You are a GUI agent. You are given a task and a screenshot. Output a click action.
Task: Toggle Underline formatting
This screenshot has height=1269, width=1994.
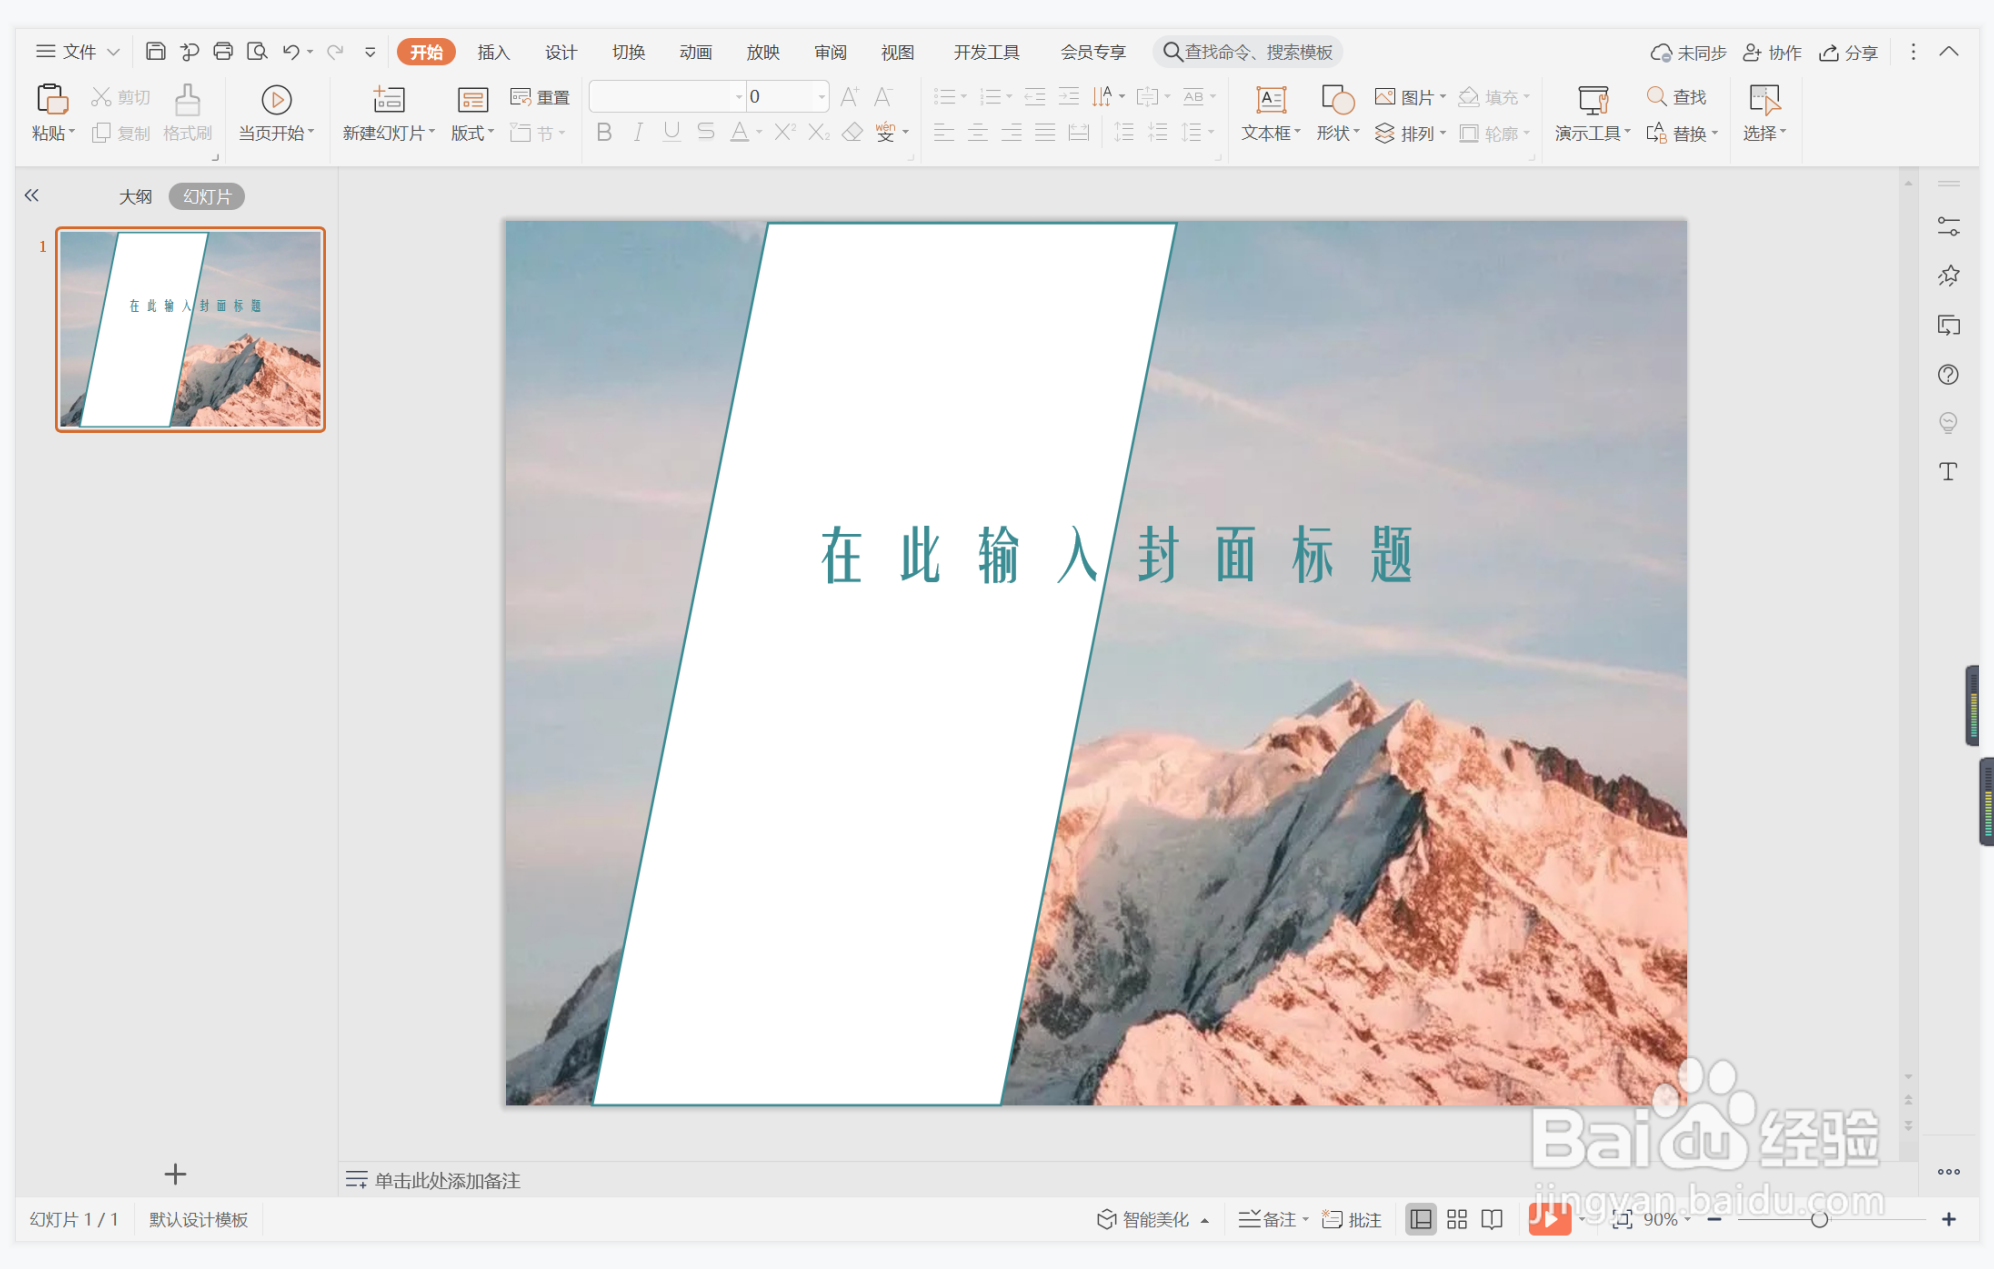[672, 132]
